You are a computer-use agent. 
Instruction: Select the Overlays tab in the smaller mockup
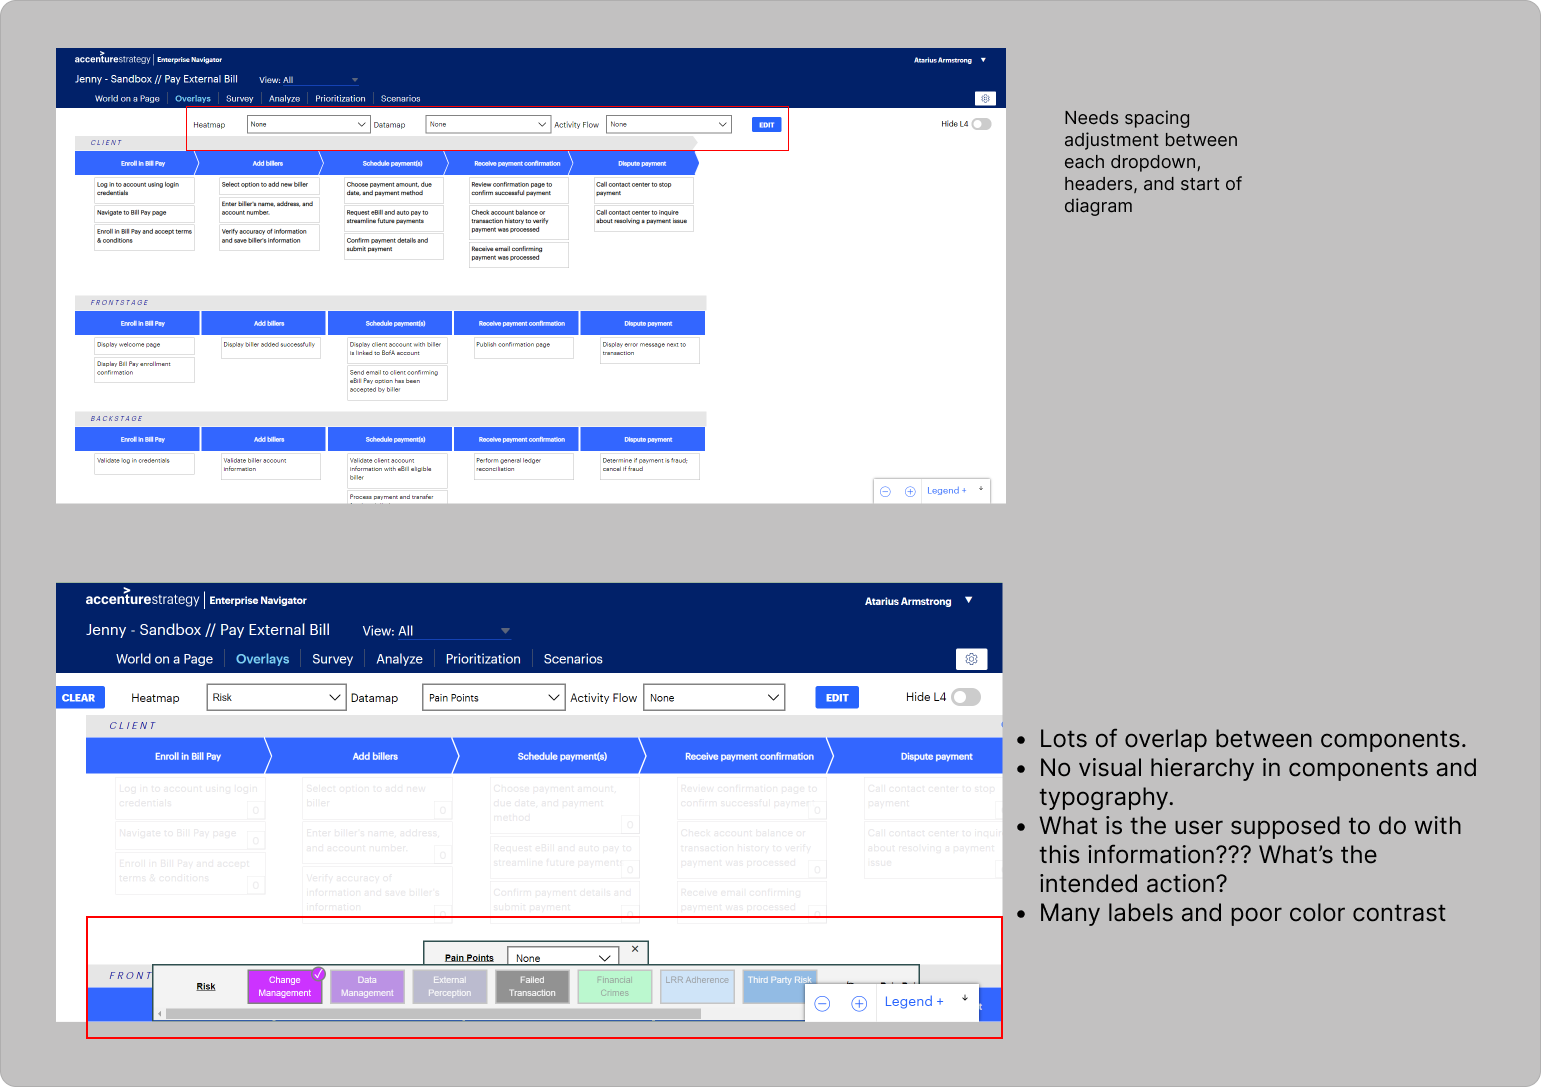tap(193, 99)
